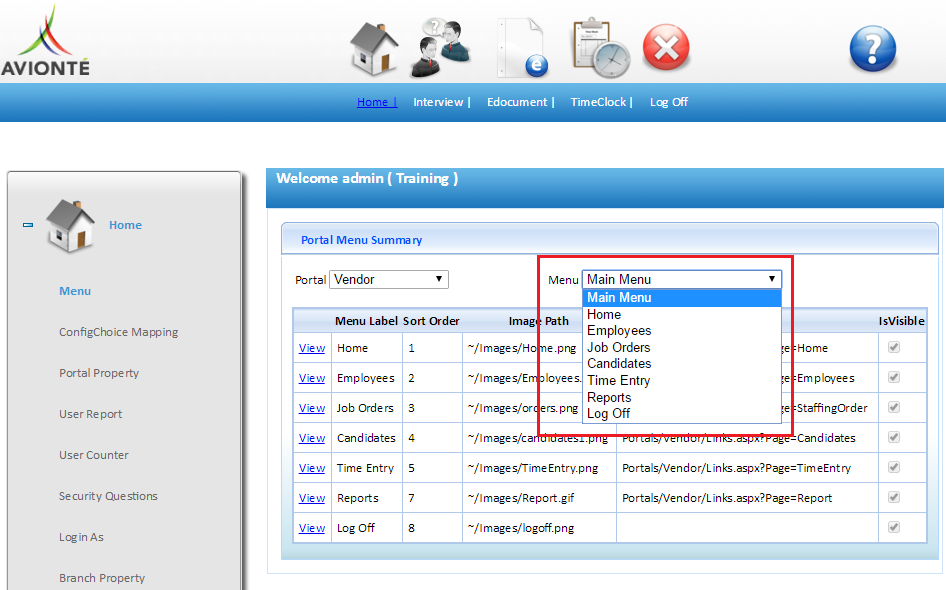This screenshot has height=590, width=946.
Task: Toggle IsVisible checkbox for the Employees row
Action: point(894,378)
